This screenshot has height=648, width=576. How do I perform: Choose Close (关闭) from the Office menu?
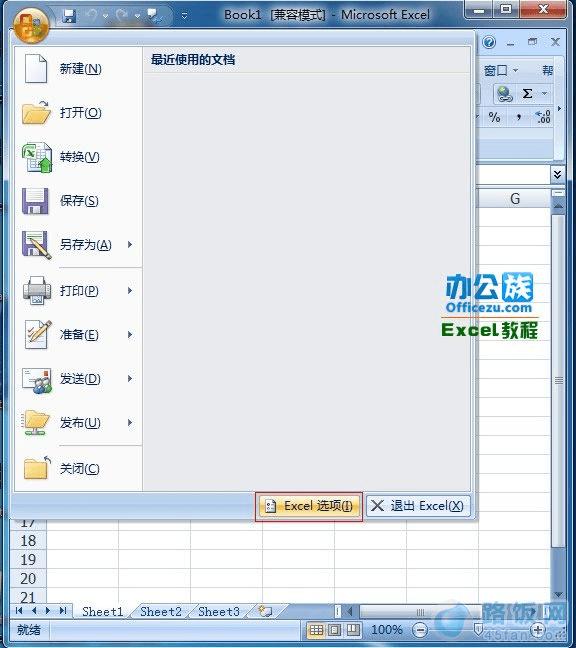79,469
